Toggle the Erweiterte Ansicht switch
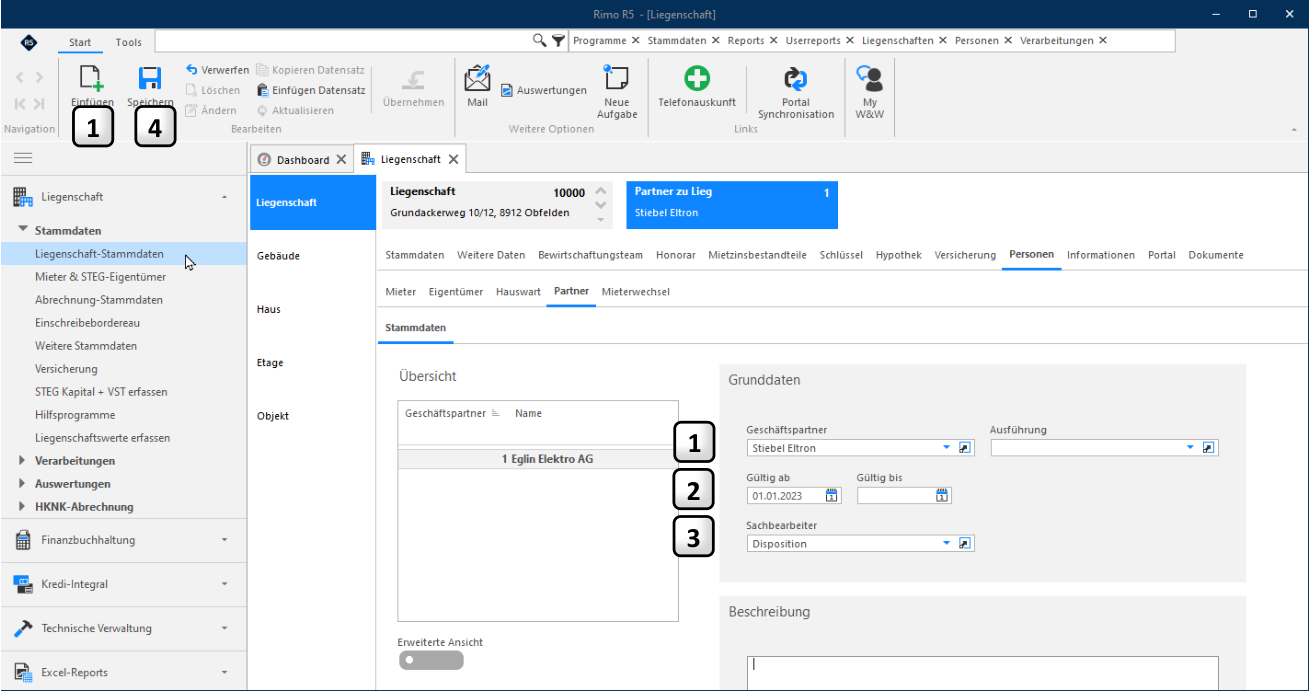 click(x=431, y=660)
